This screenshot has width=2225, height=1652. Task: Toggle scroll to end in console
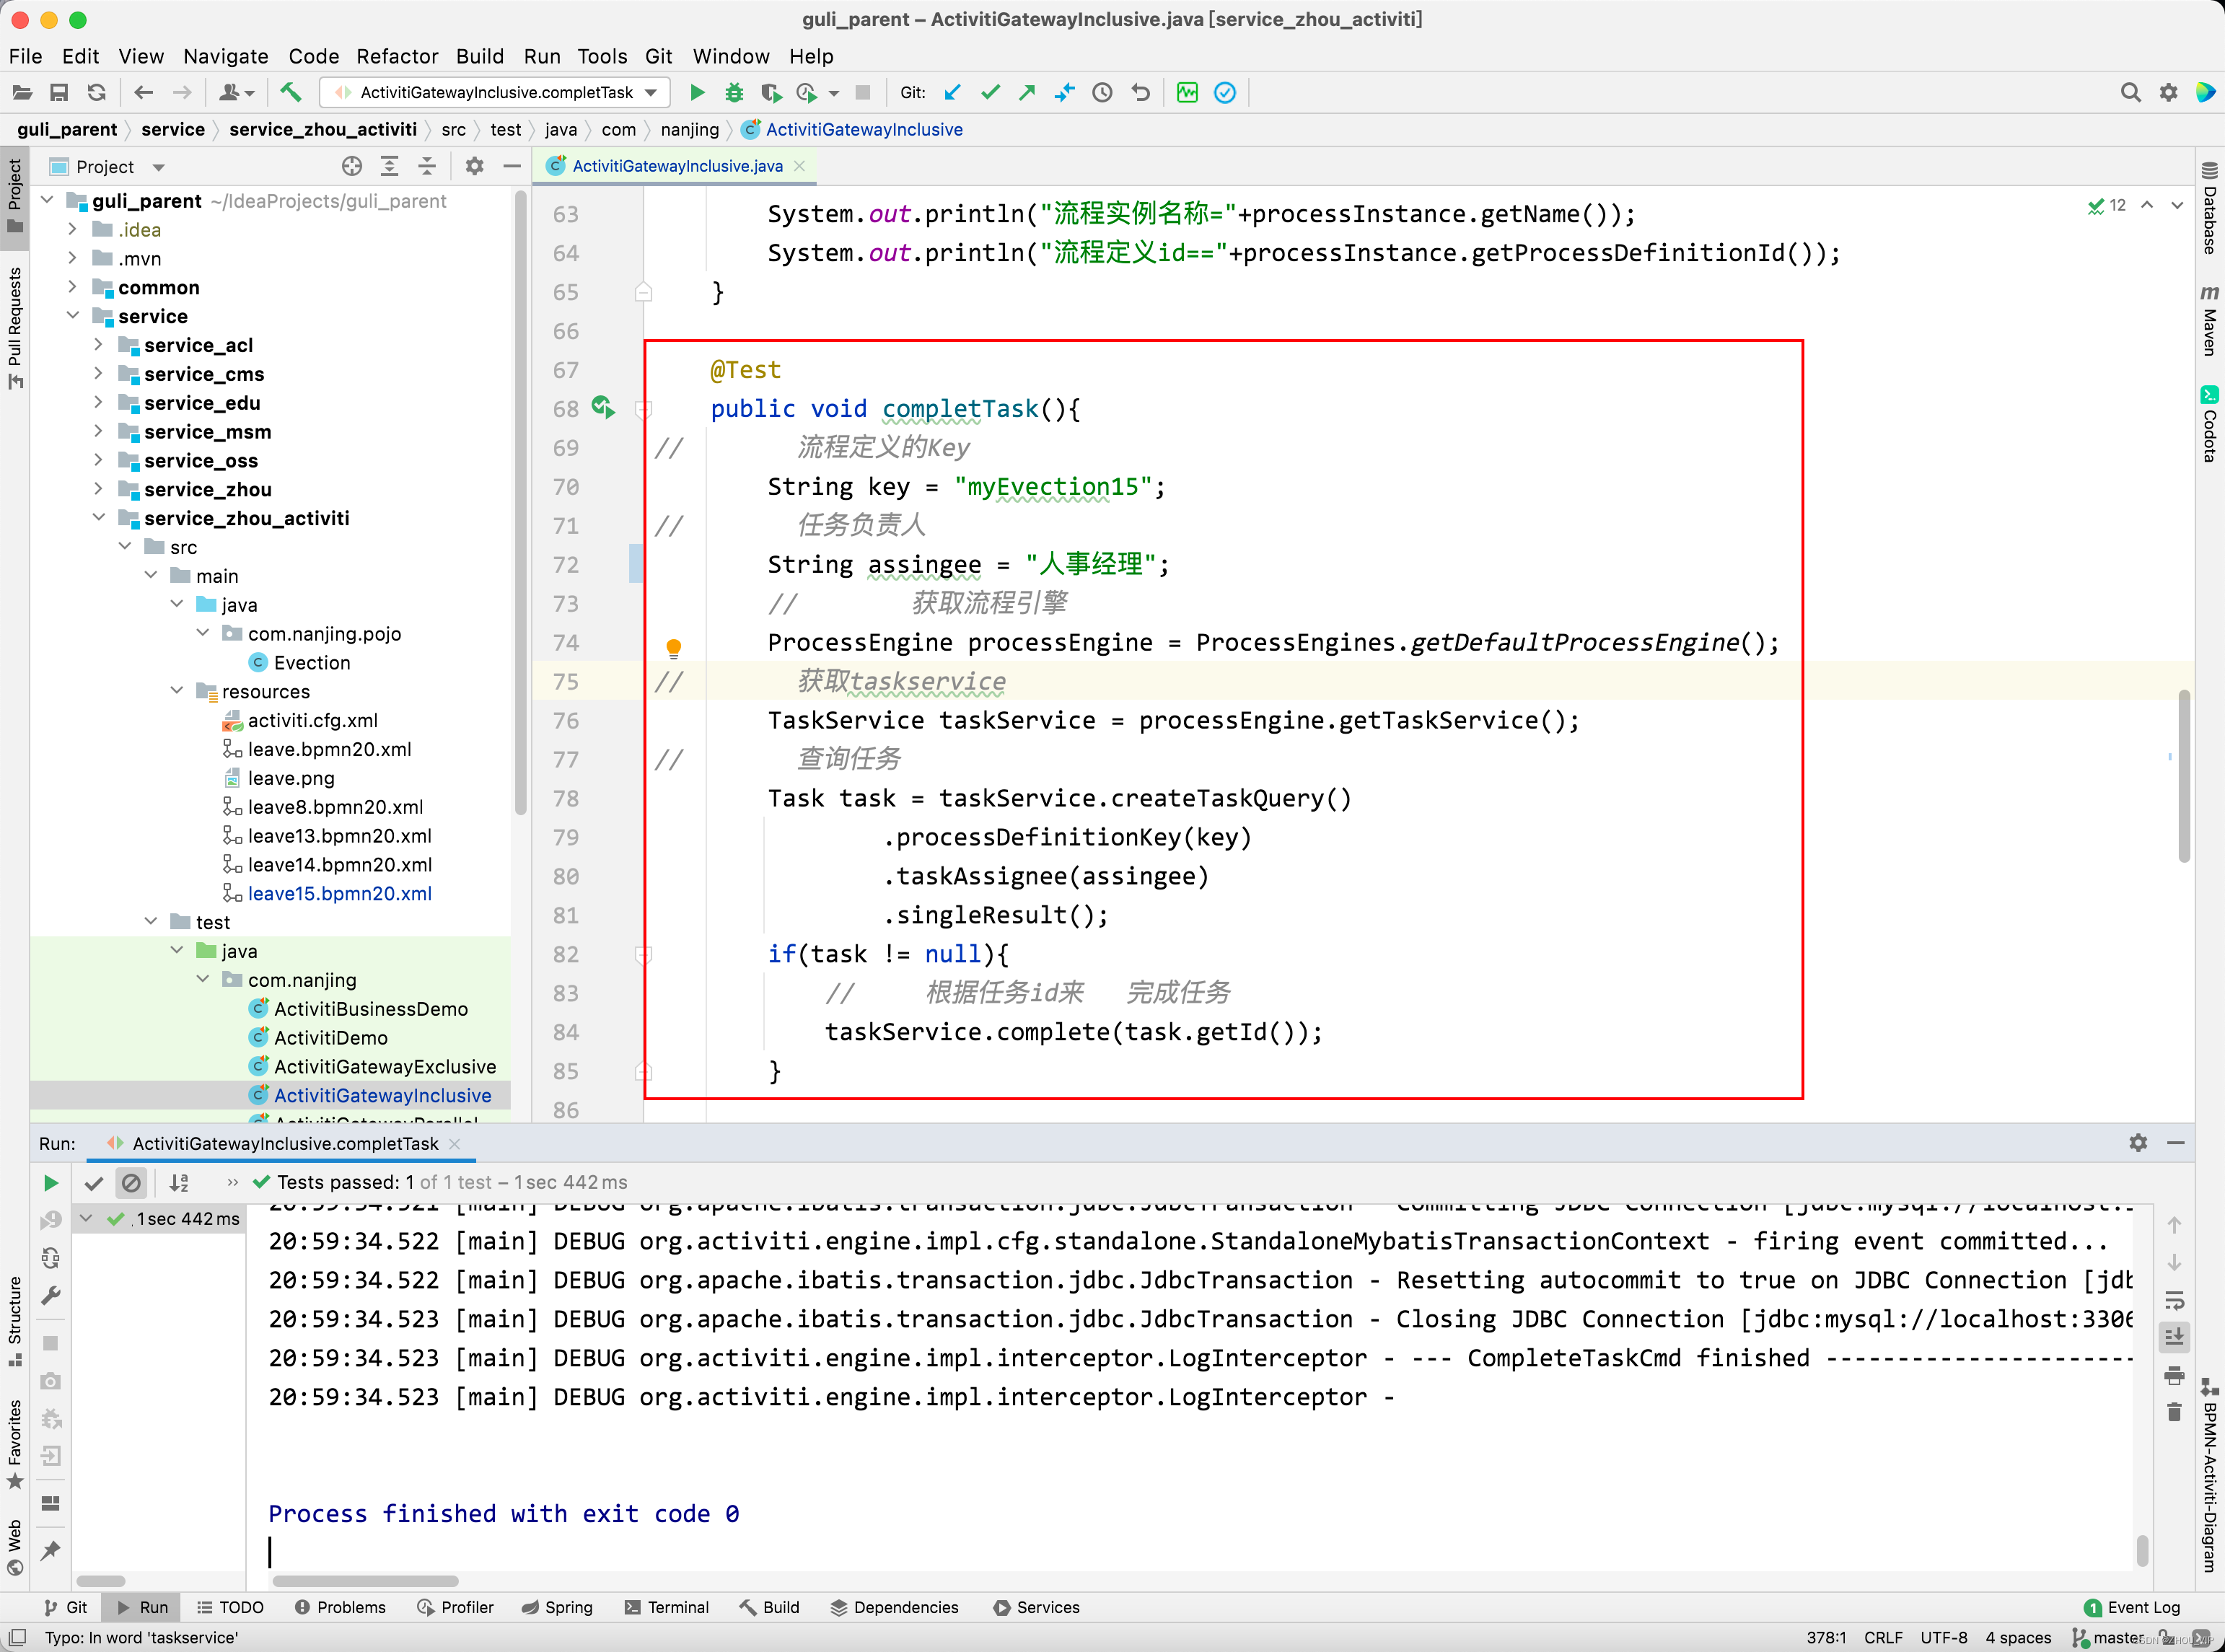(2174, 1337)
